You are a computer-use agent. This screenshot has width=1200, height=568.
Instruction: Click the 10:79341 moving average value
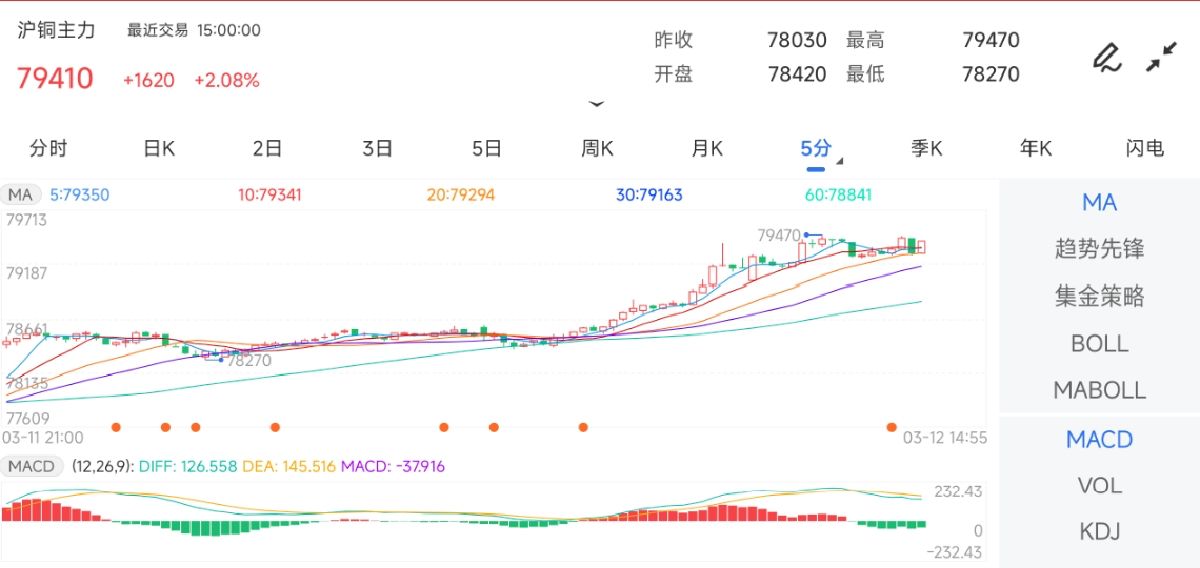click(270, 195)
